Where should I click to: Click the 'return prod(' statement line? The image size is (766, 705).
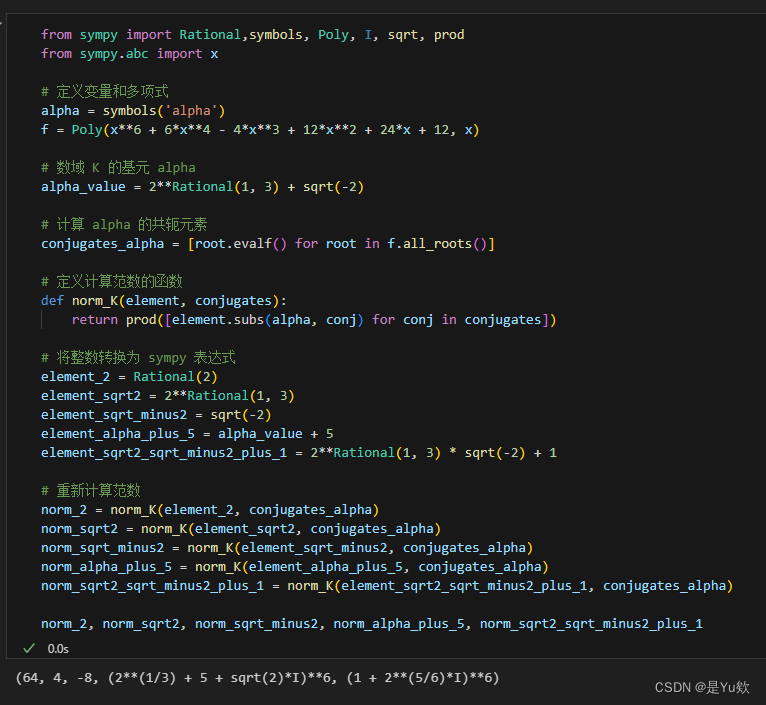click(x=314, y=320)
